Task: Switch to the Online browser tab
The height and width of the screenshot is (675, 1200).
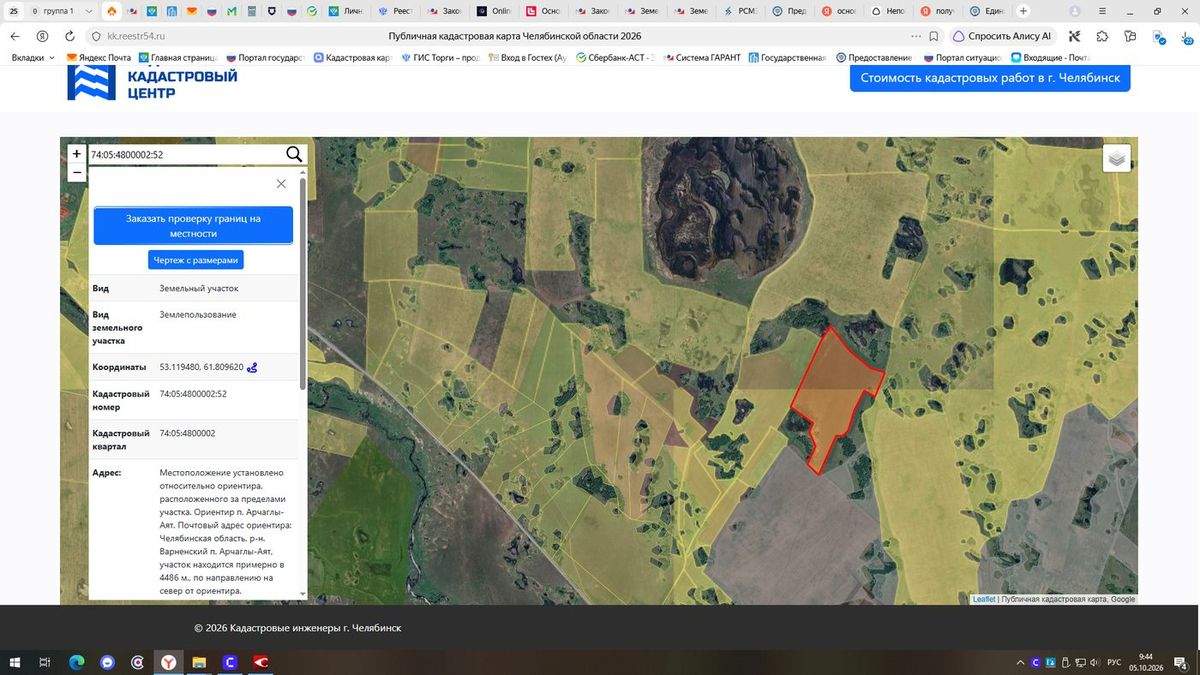Action: pos(496,11)
